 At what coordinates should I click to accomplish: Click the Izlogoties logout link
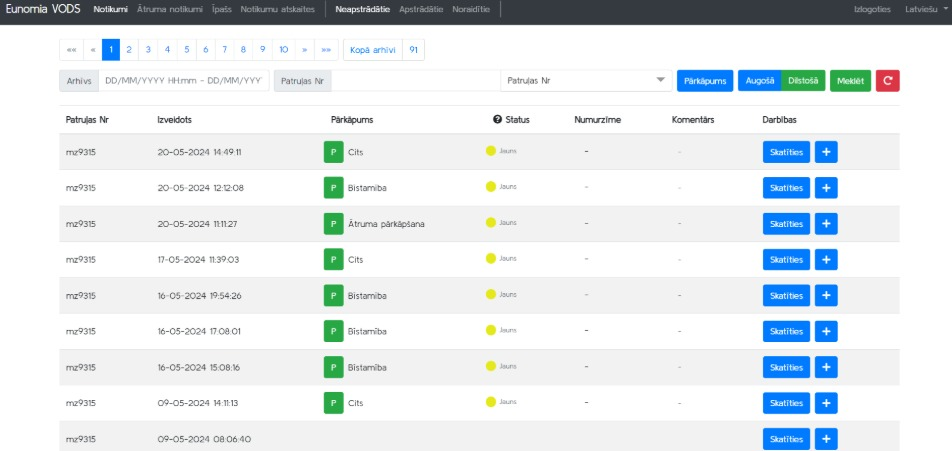(x=872, y=10)
